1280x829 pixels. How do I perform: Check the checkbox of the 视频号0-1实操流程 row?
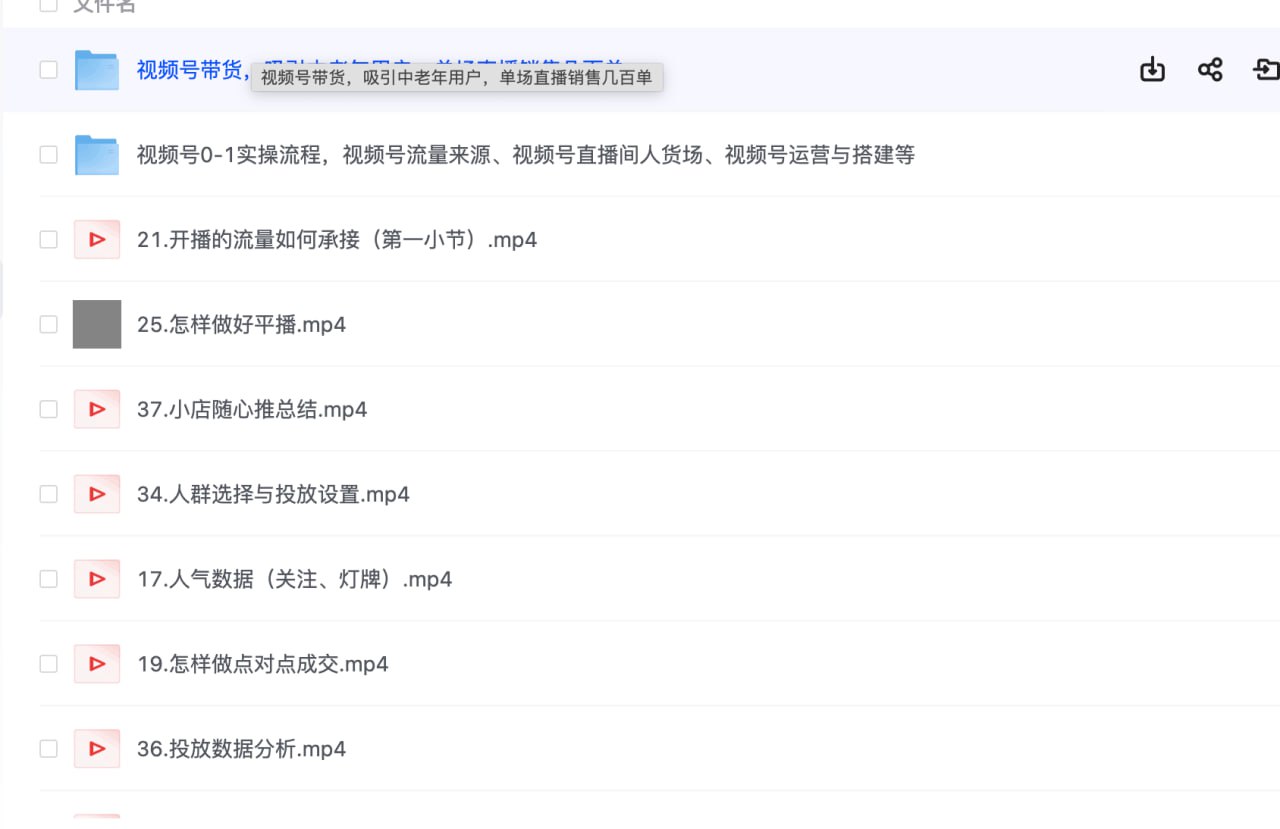(x=47, y=155)
